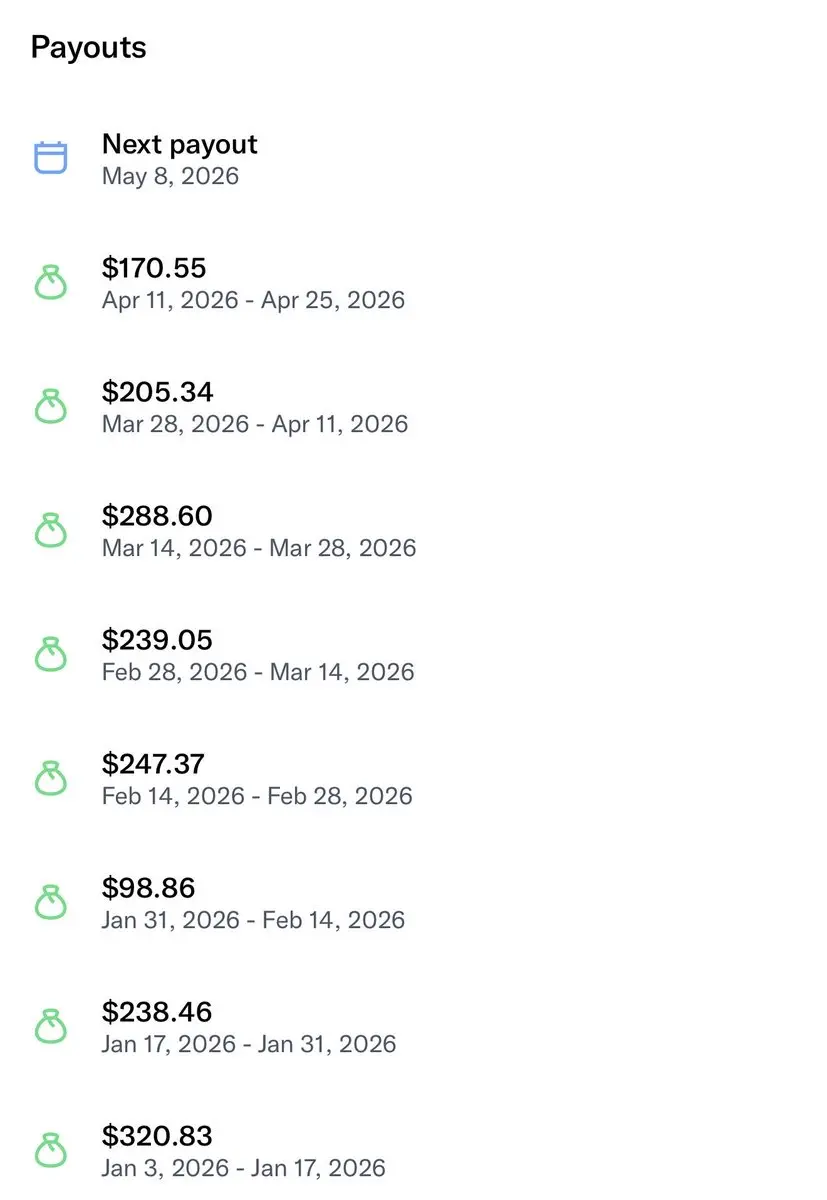
Task: Open the $170.55 payout details
Action: pyautogui.click(x=154, y=268)
